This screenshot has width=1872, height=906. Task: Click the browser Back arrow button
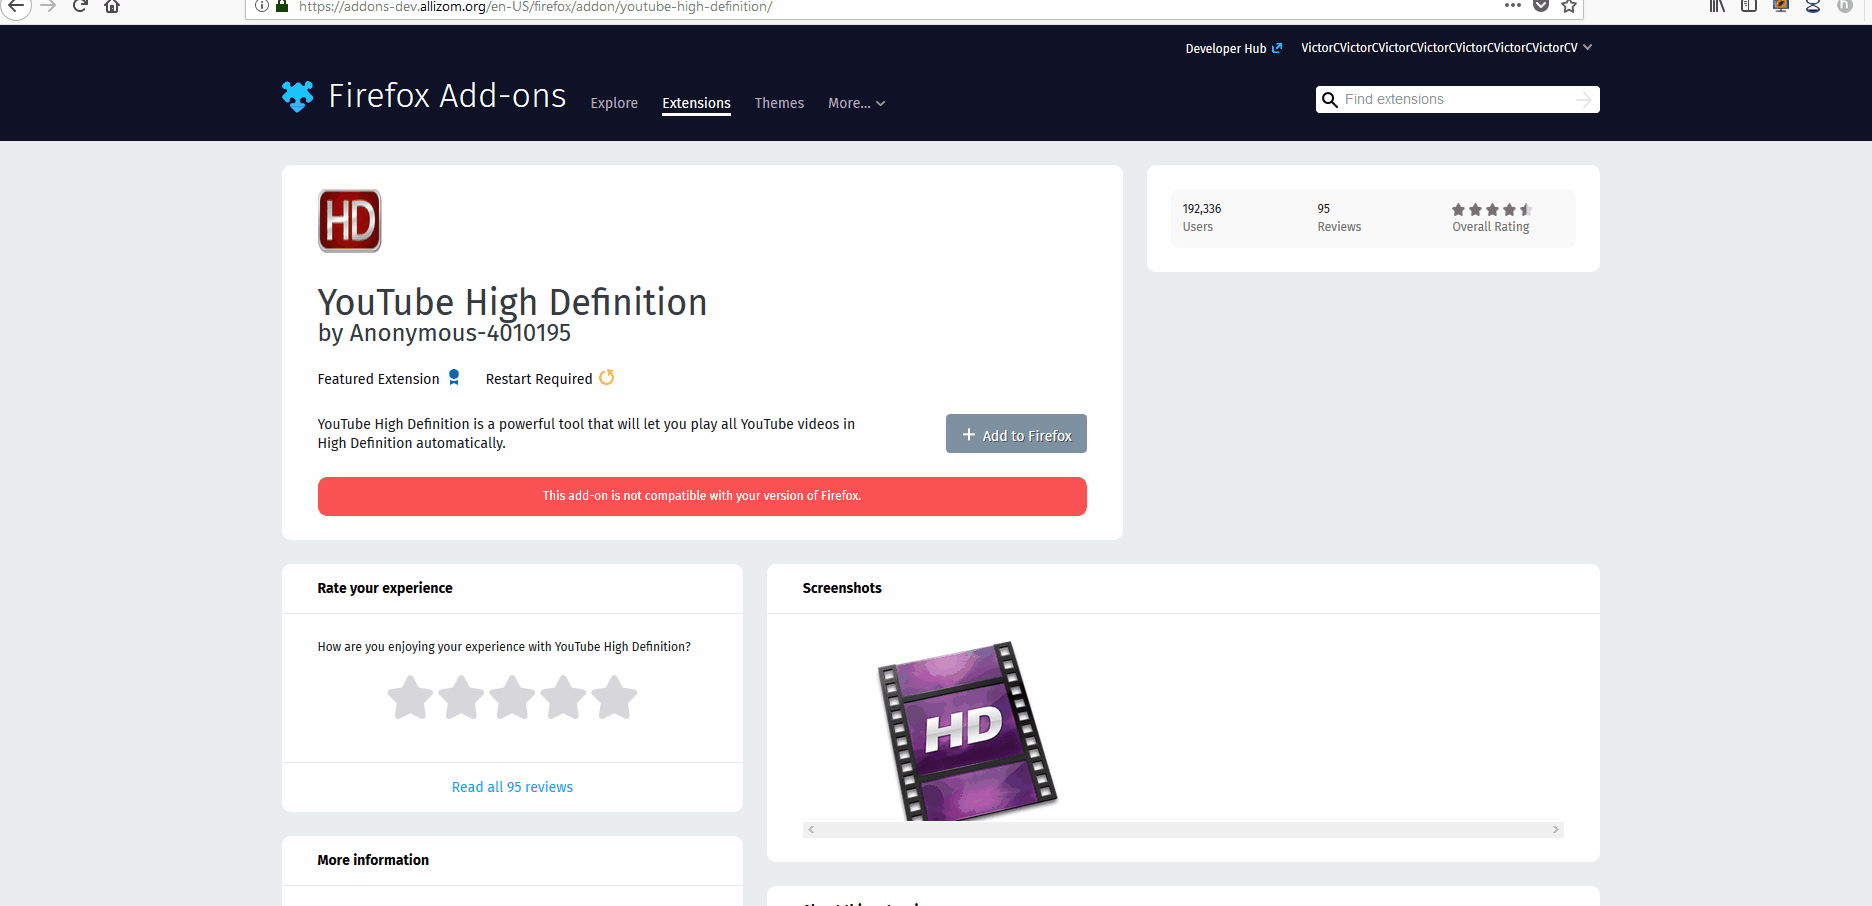(x=16, y=5)
